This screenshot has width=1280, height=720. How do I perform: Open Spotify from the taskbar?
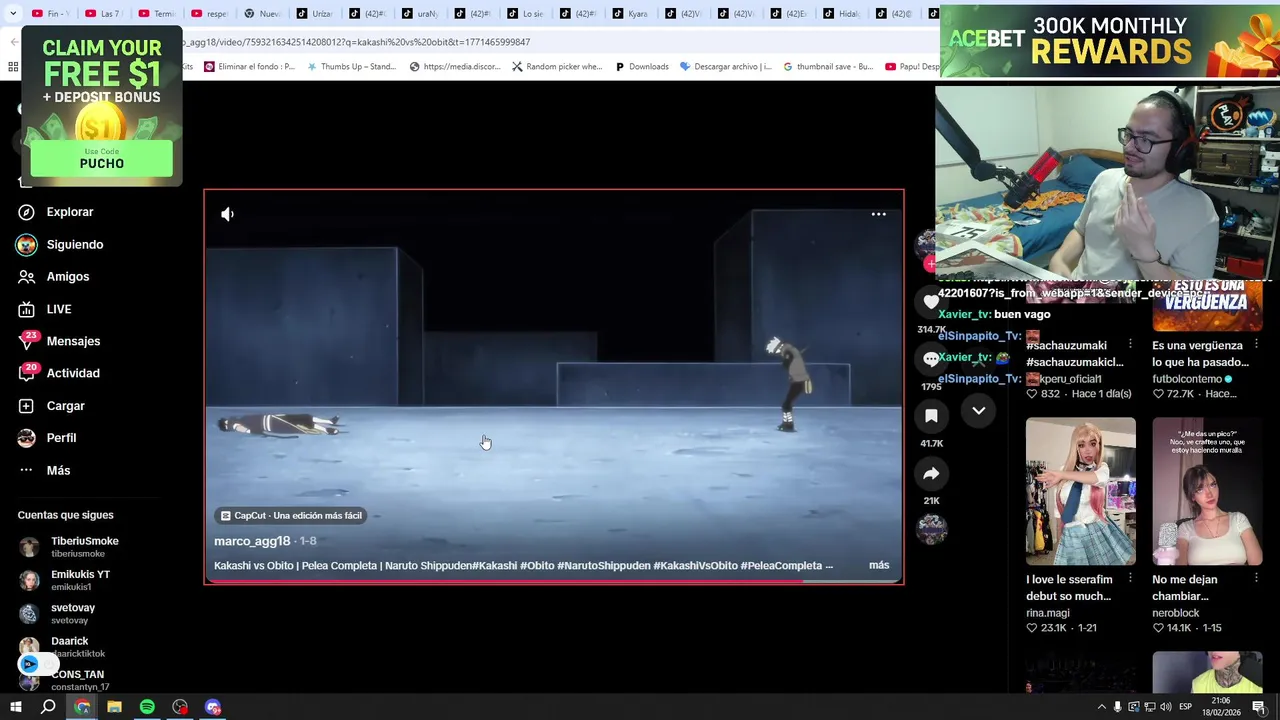coord(147,707)
